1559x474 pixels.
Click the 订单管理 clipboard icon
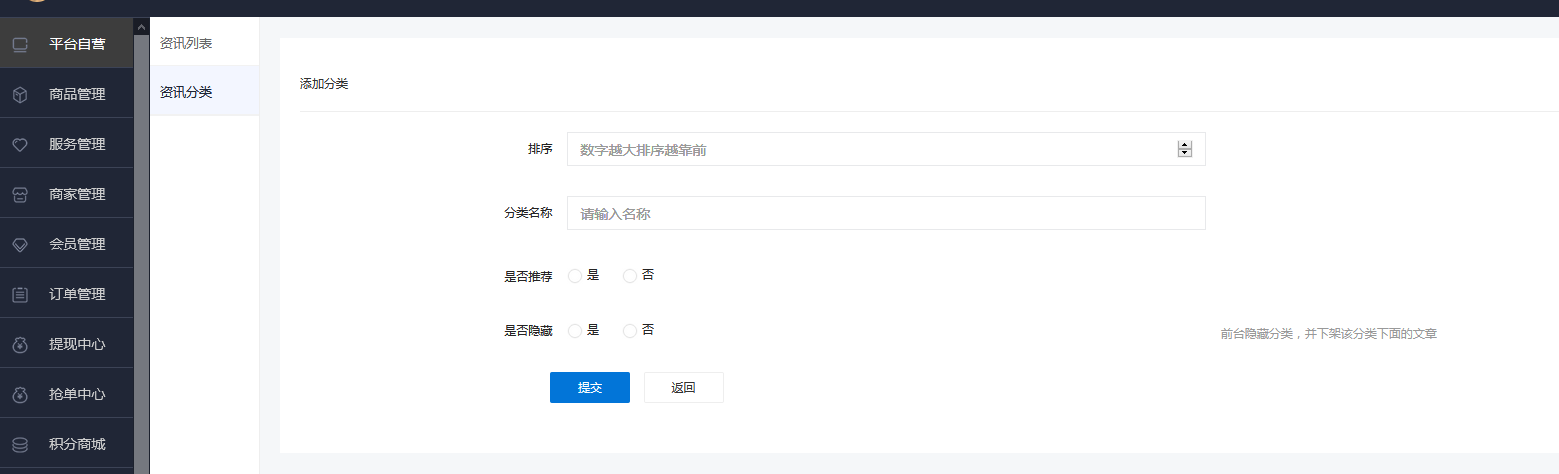coord(19,294)
